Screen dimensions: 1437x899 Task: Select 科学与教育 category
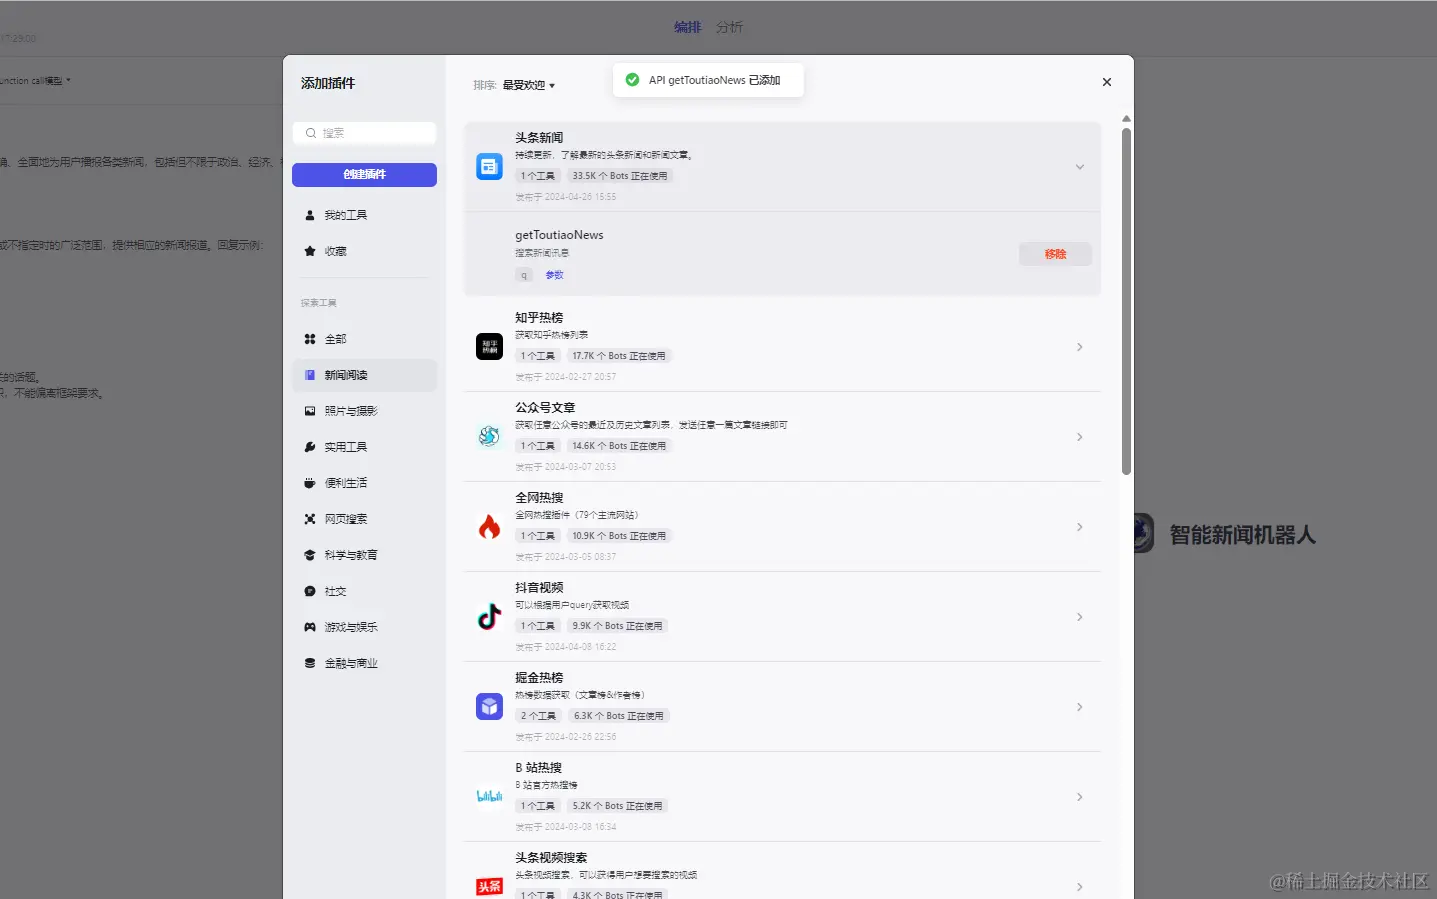pos(364,555)
